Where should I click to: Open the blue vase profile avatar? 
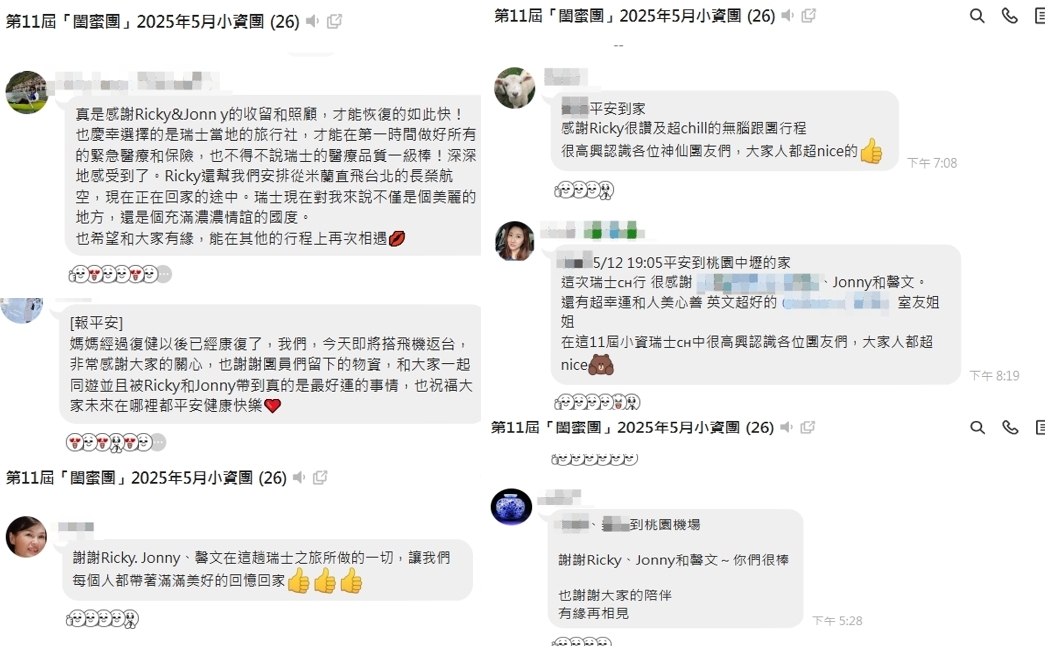511,507
